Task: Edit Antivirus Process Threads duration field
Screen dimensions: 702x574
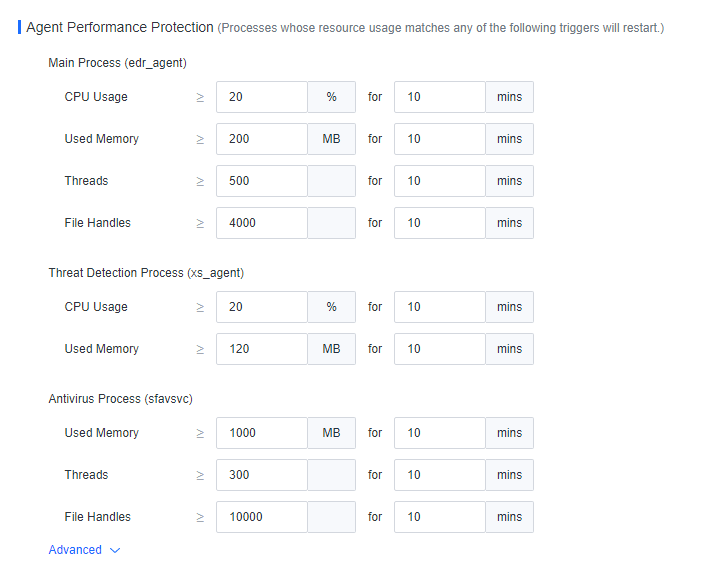Action: [439, 475]
